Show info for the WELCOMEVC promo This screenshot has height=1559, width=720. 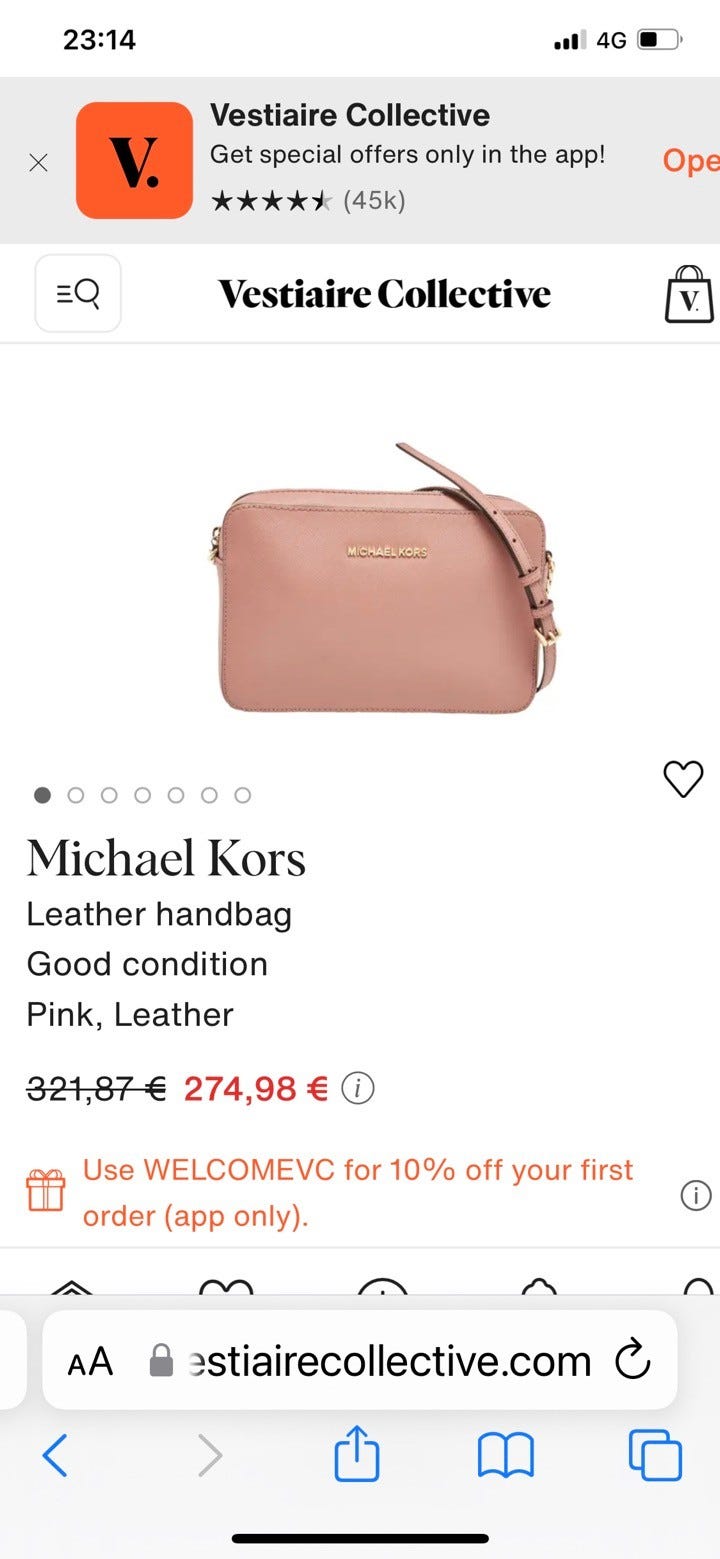[695, 1194]
